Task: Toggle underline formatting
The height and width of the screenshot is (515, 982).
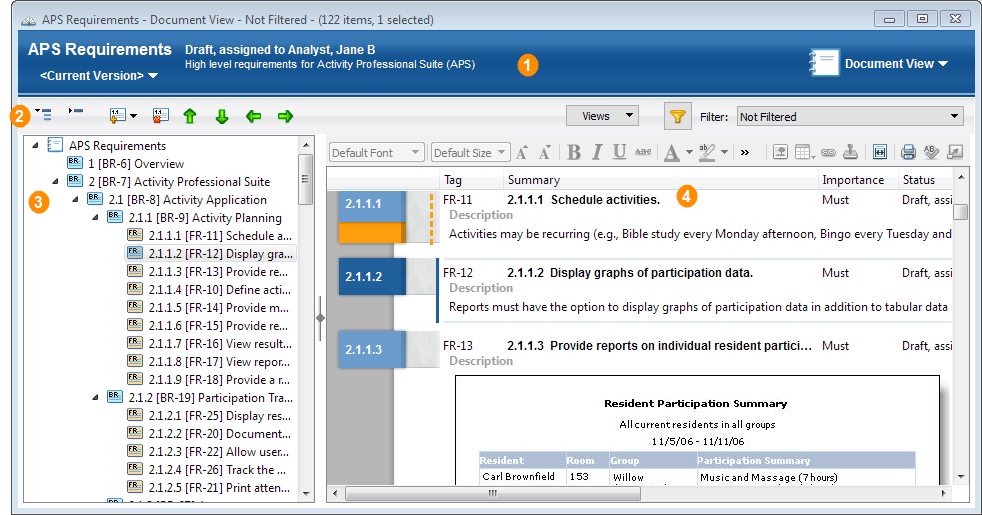Action: 620,152
